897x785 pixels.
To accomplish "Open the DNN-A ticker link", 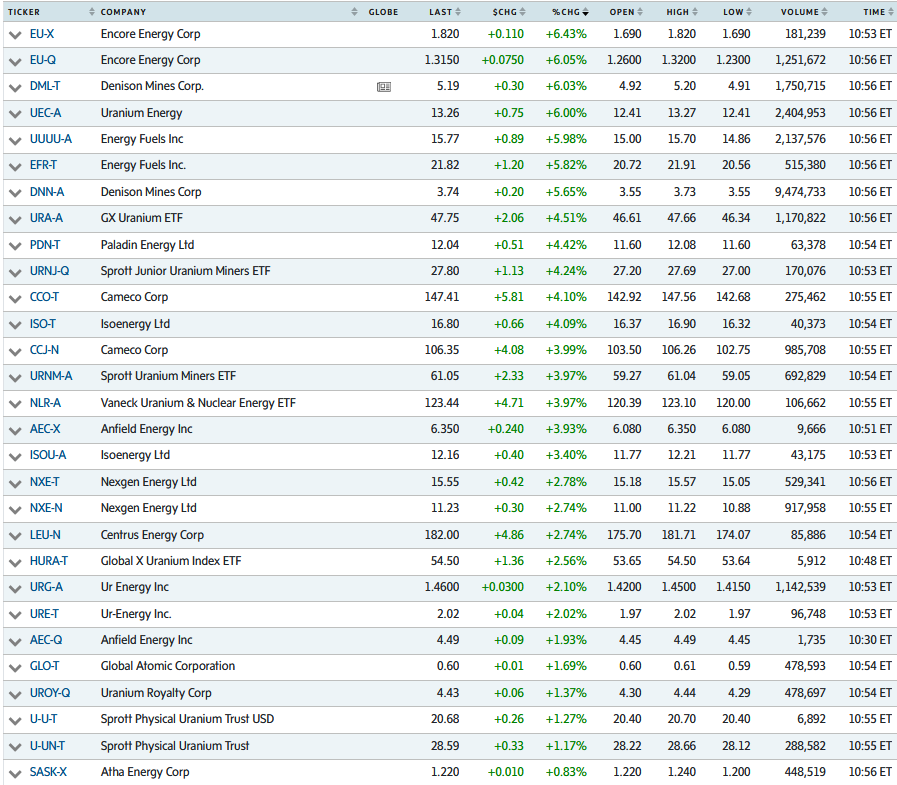I will 47,192.
